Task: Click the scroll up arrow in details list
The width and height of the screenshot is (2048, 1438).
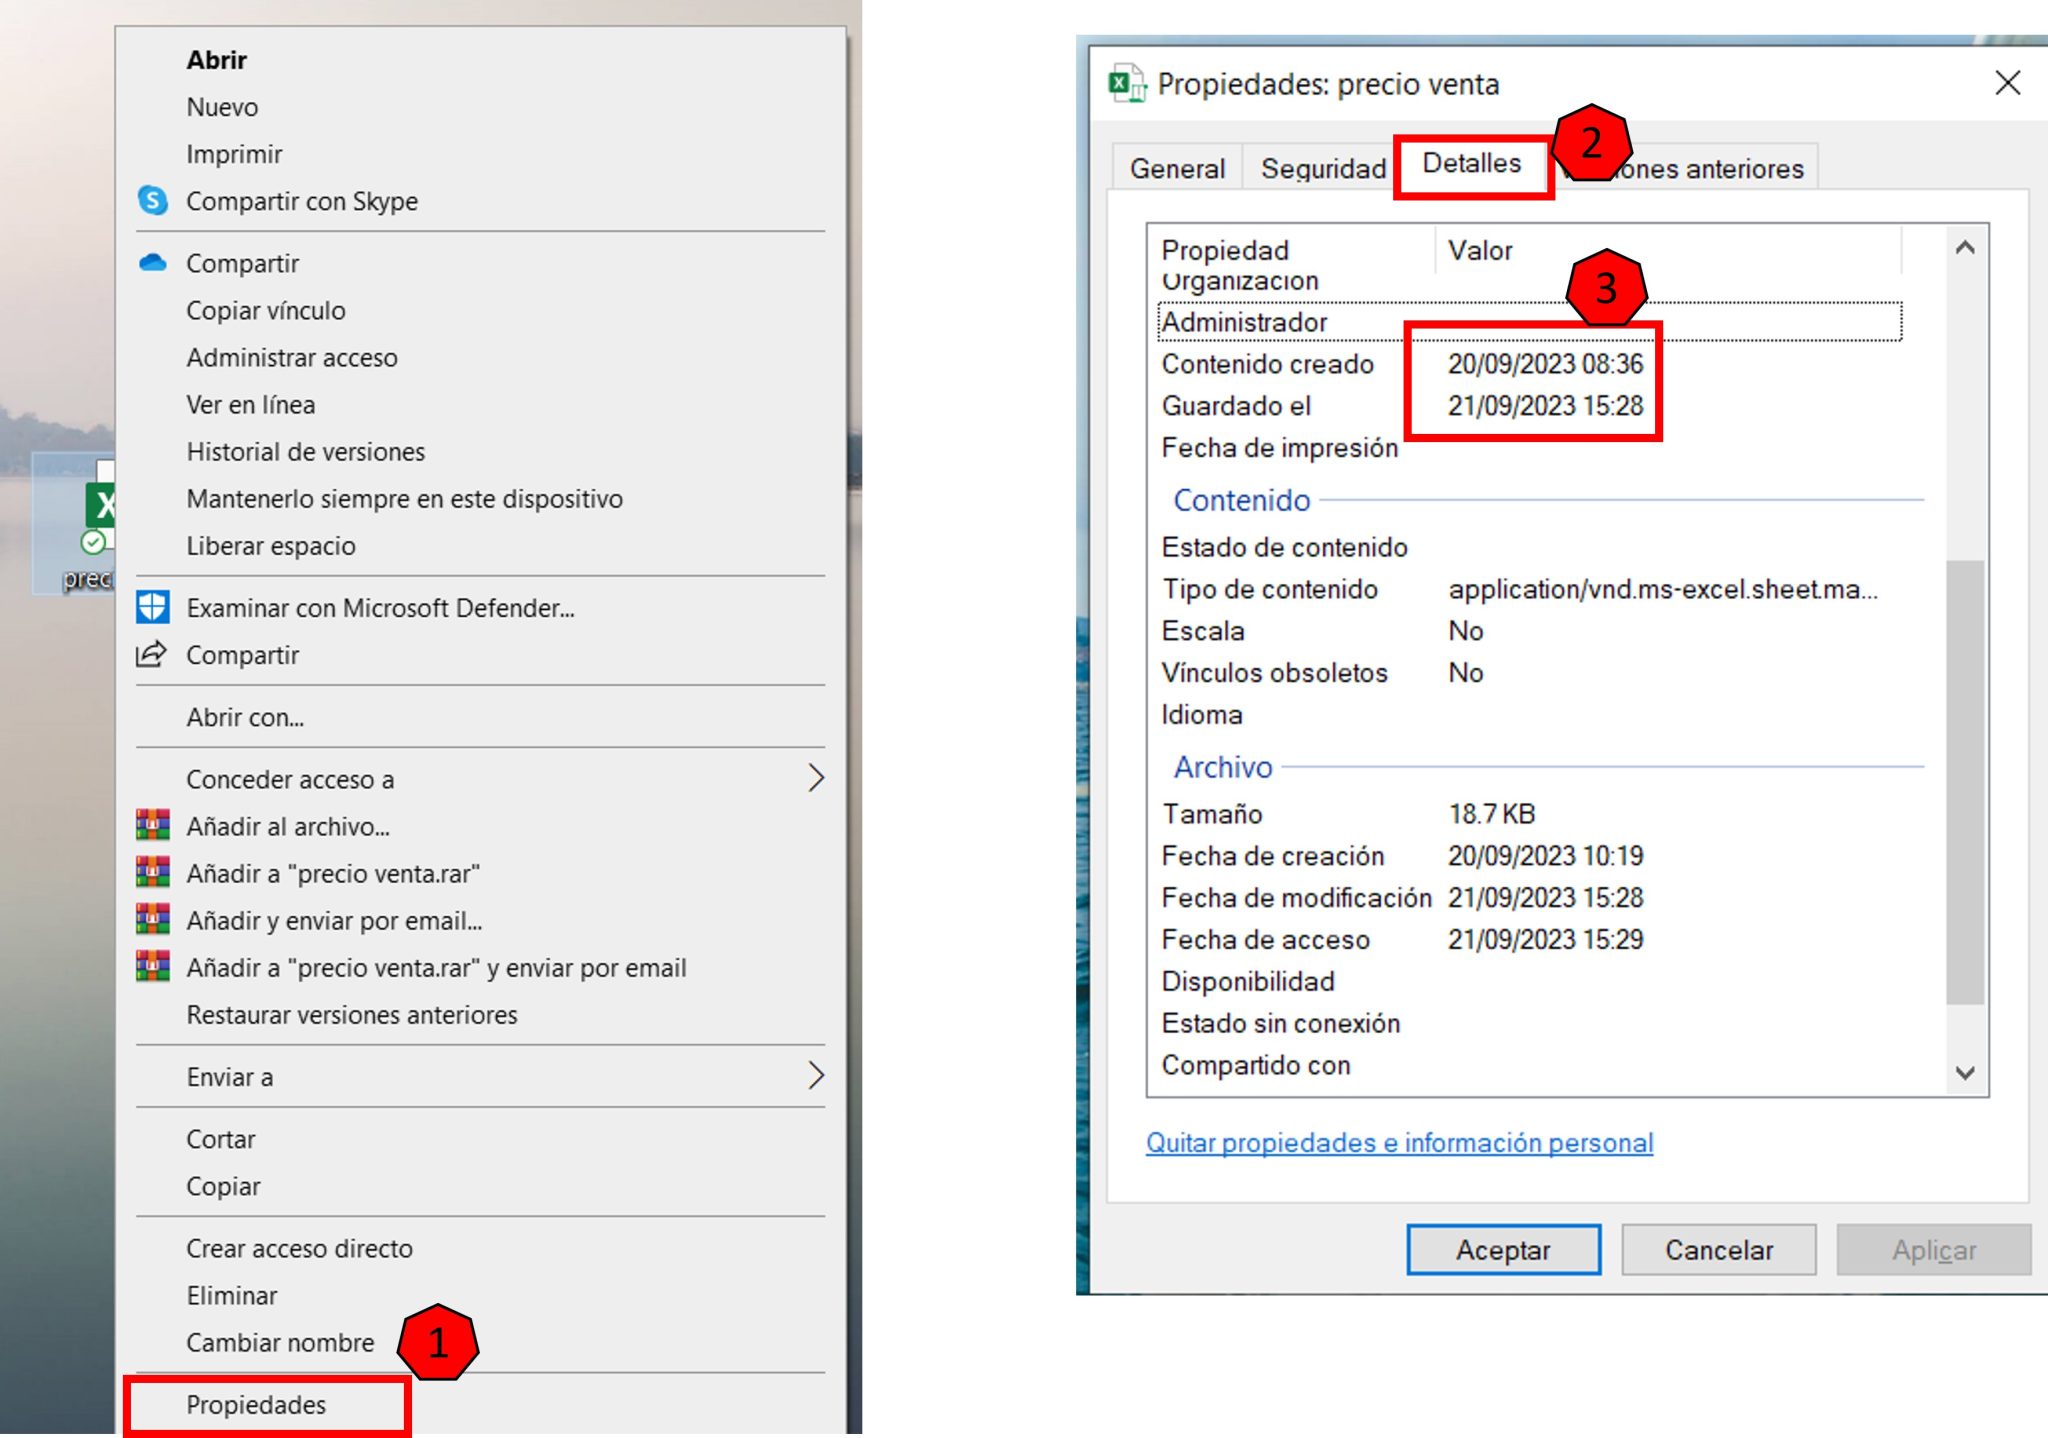Action: coord(1964,248)
